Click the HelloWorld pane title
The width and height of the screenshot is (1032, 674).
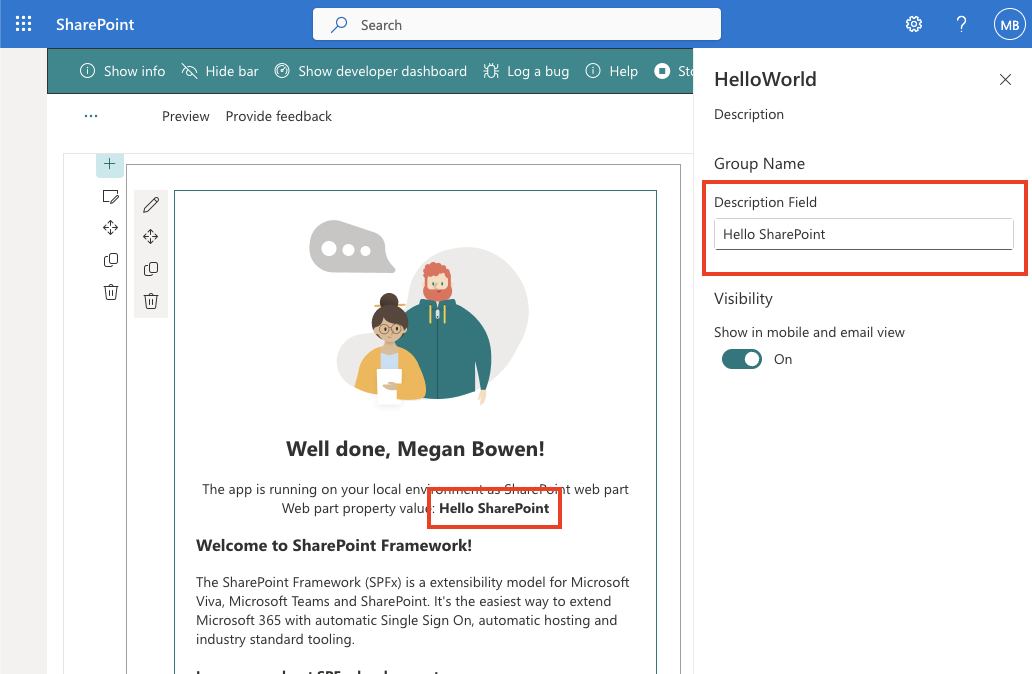point(765,80)
